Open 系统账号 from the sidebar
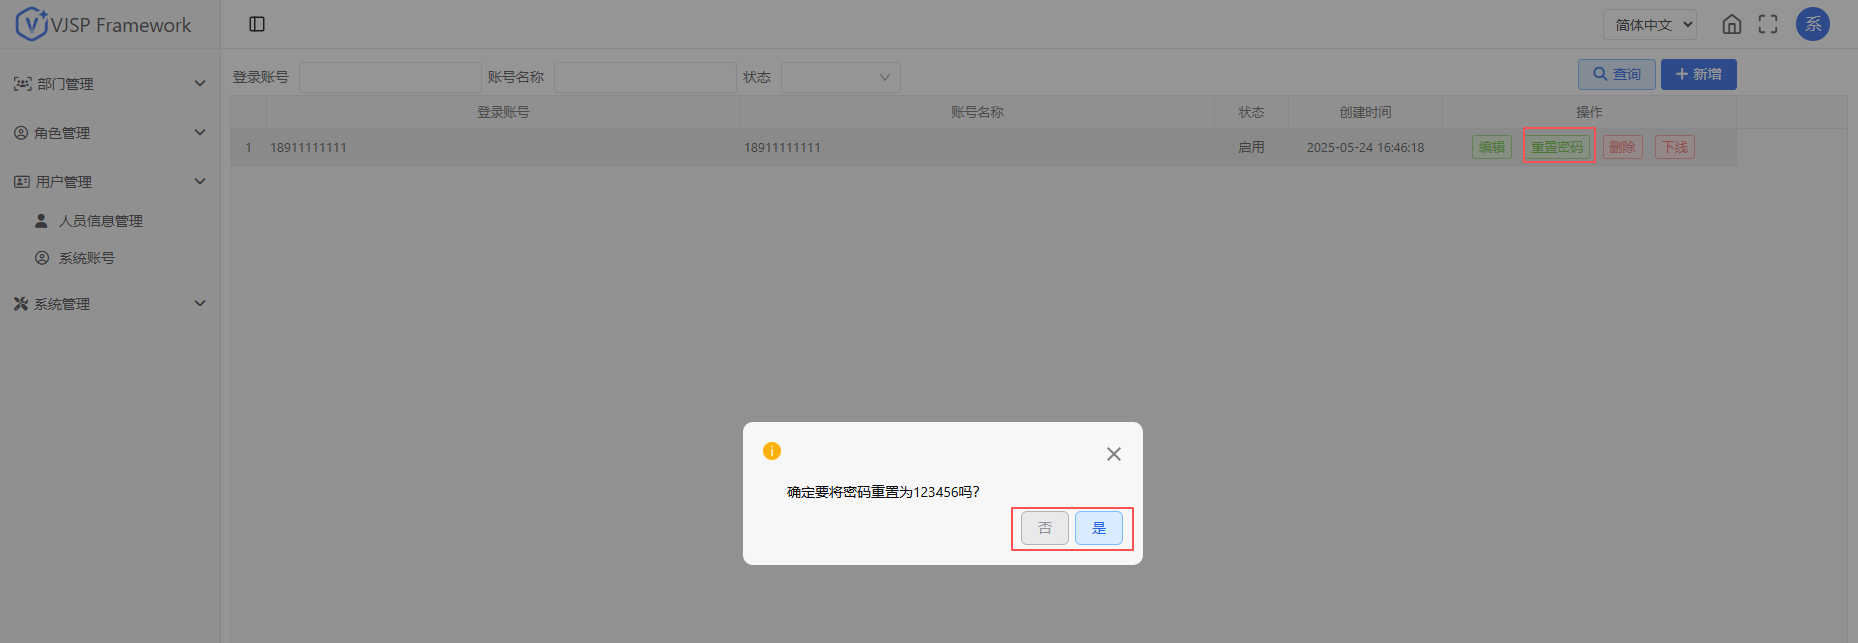The height and width of the screenshot is (643, 1858). 86,258
